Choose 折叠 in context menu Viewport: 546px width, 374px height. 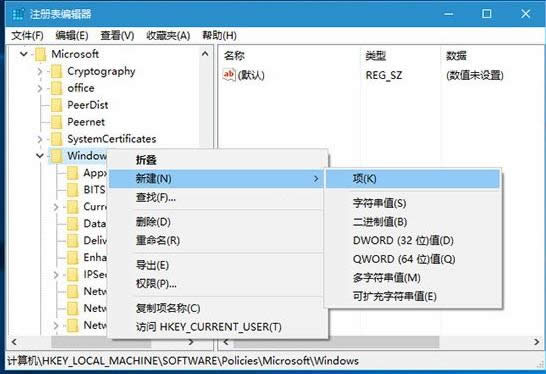(218, 160)
